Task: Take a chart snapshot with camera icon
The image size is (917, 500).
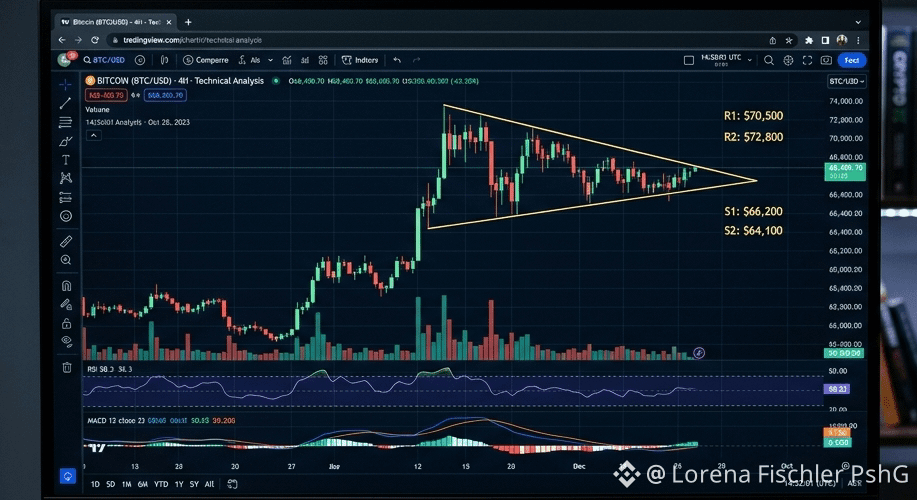Action: click(826, 60)
